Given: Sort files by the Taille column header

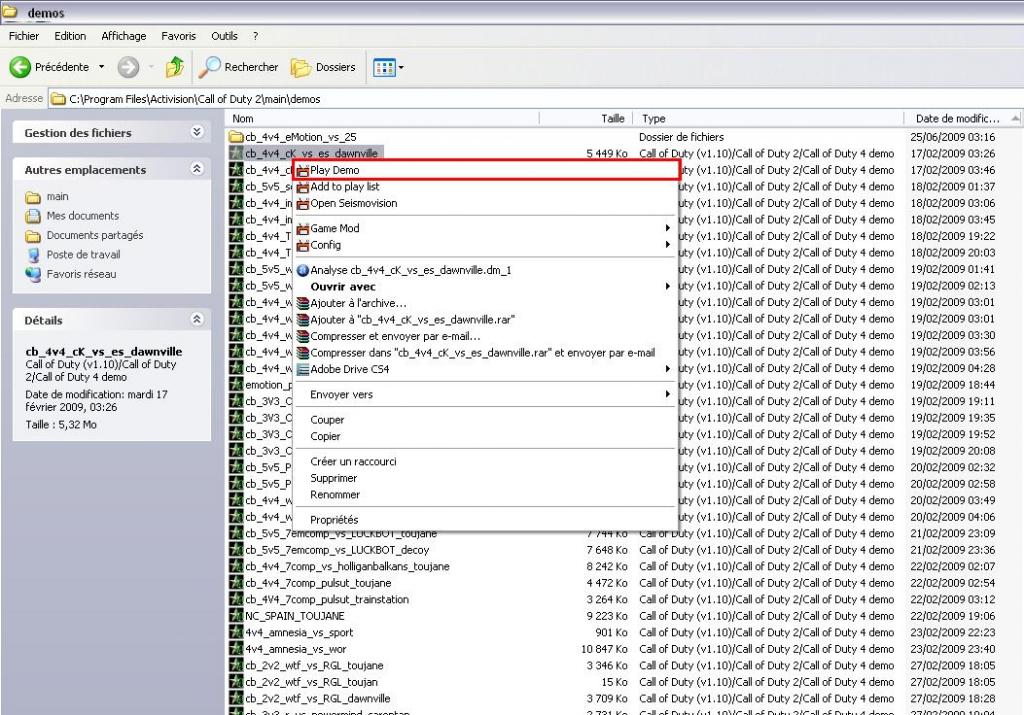Looking at the screenshot, I should click(586, 119).
